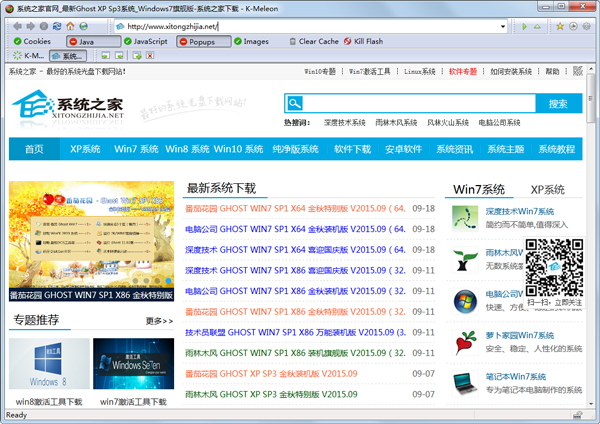Open XP系统 in navigation bar
Screen dimensions: 600x424
click(x=85, y=149)
